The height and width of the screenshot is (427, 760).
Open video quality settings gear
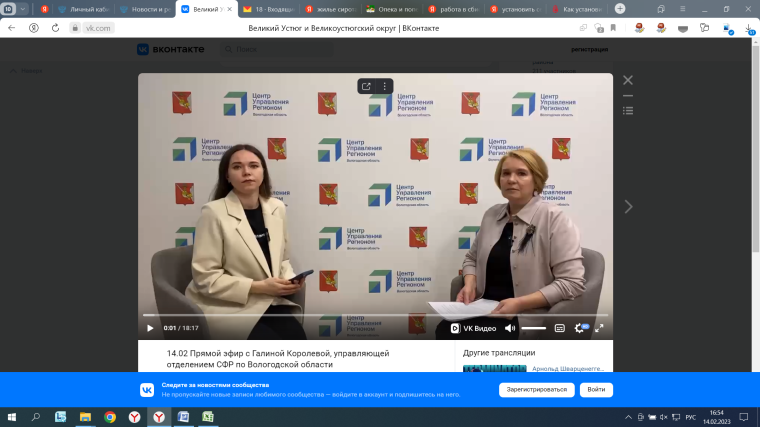pos(579,328)
